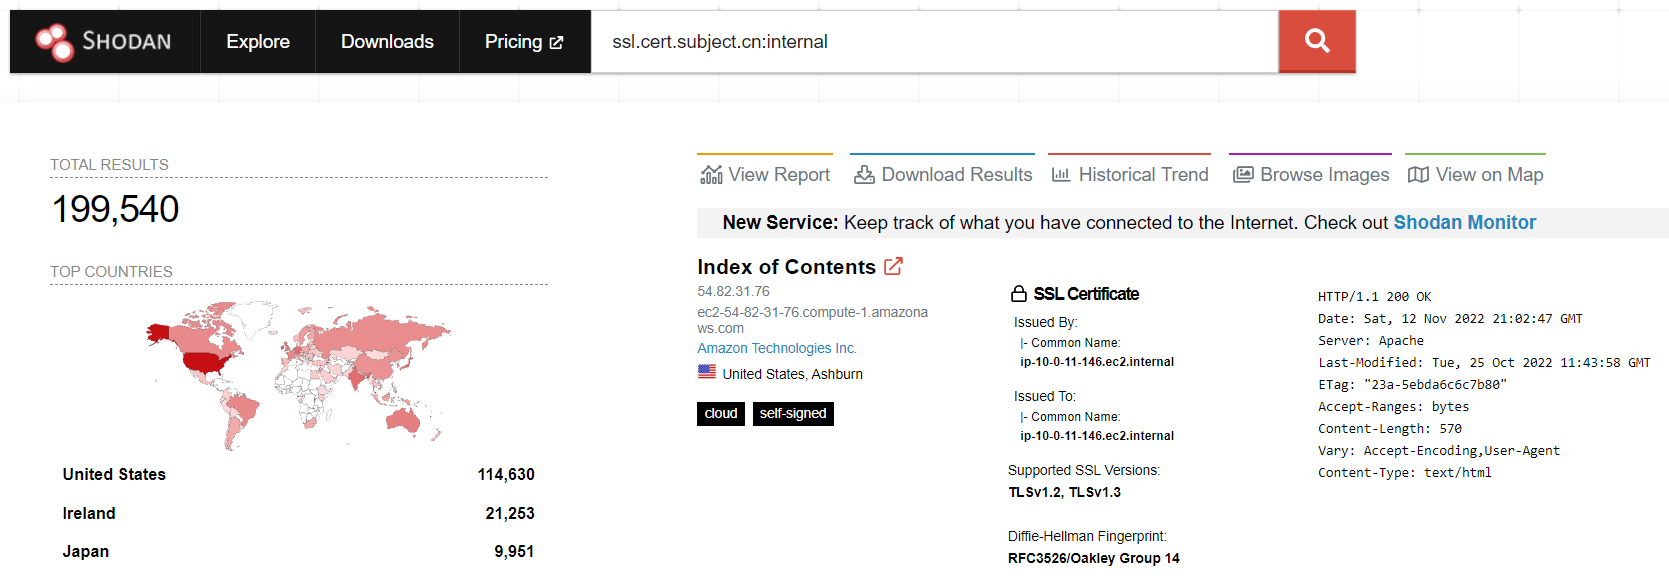The width and height of the screenshot is (1669, 582).
Task: Click the Supported SSL Versions label
Action: [1084, 470]
